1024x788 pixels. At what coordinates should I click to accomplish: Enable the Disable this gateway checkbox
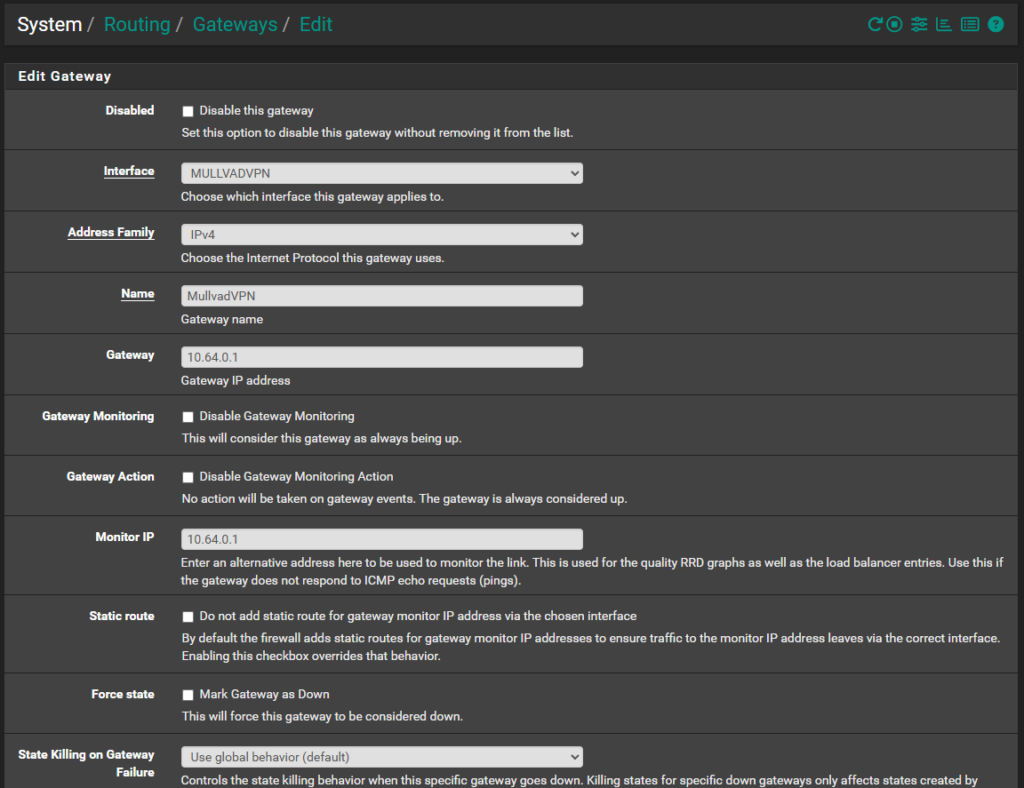click(187, 111)
